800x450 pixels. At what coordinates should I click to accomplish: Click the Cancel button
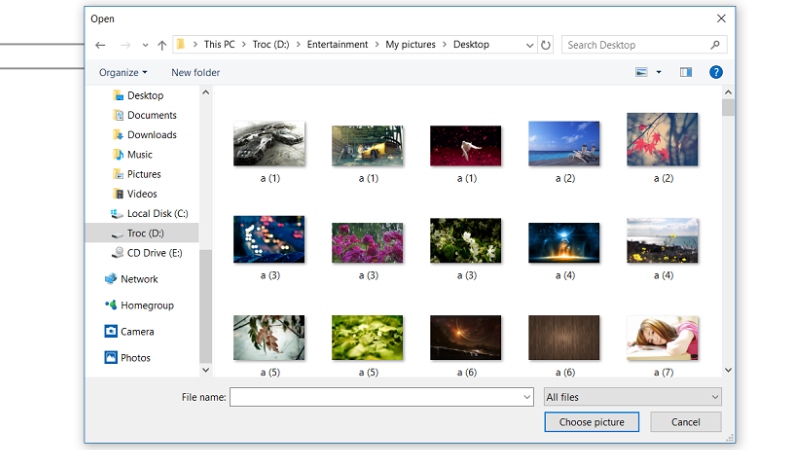pyautogui.click(x=685, y=422)
